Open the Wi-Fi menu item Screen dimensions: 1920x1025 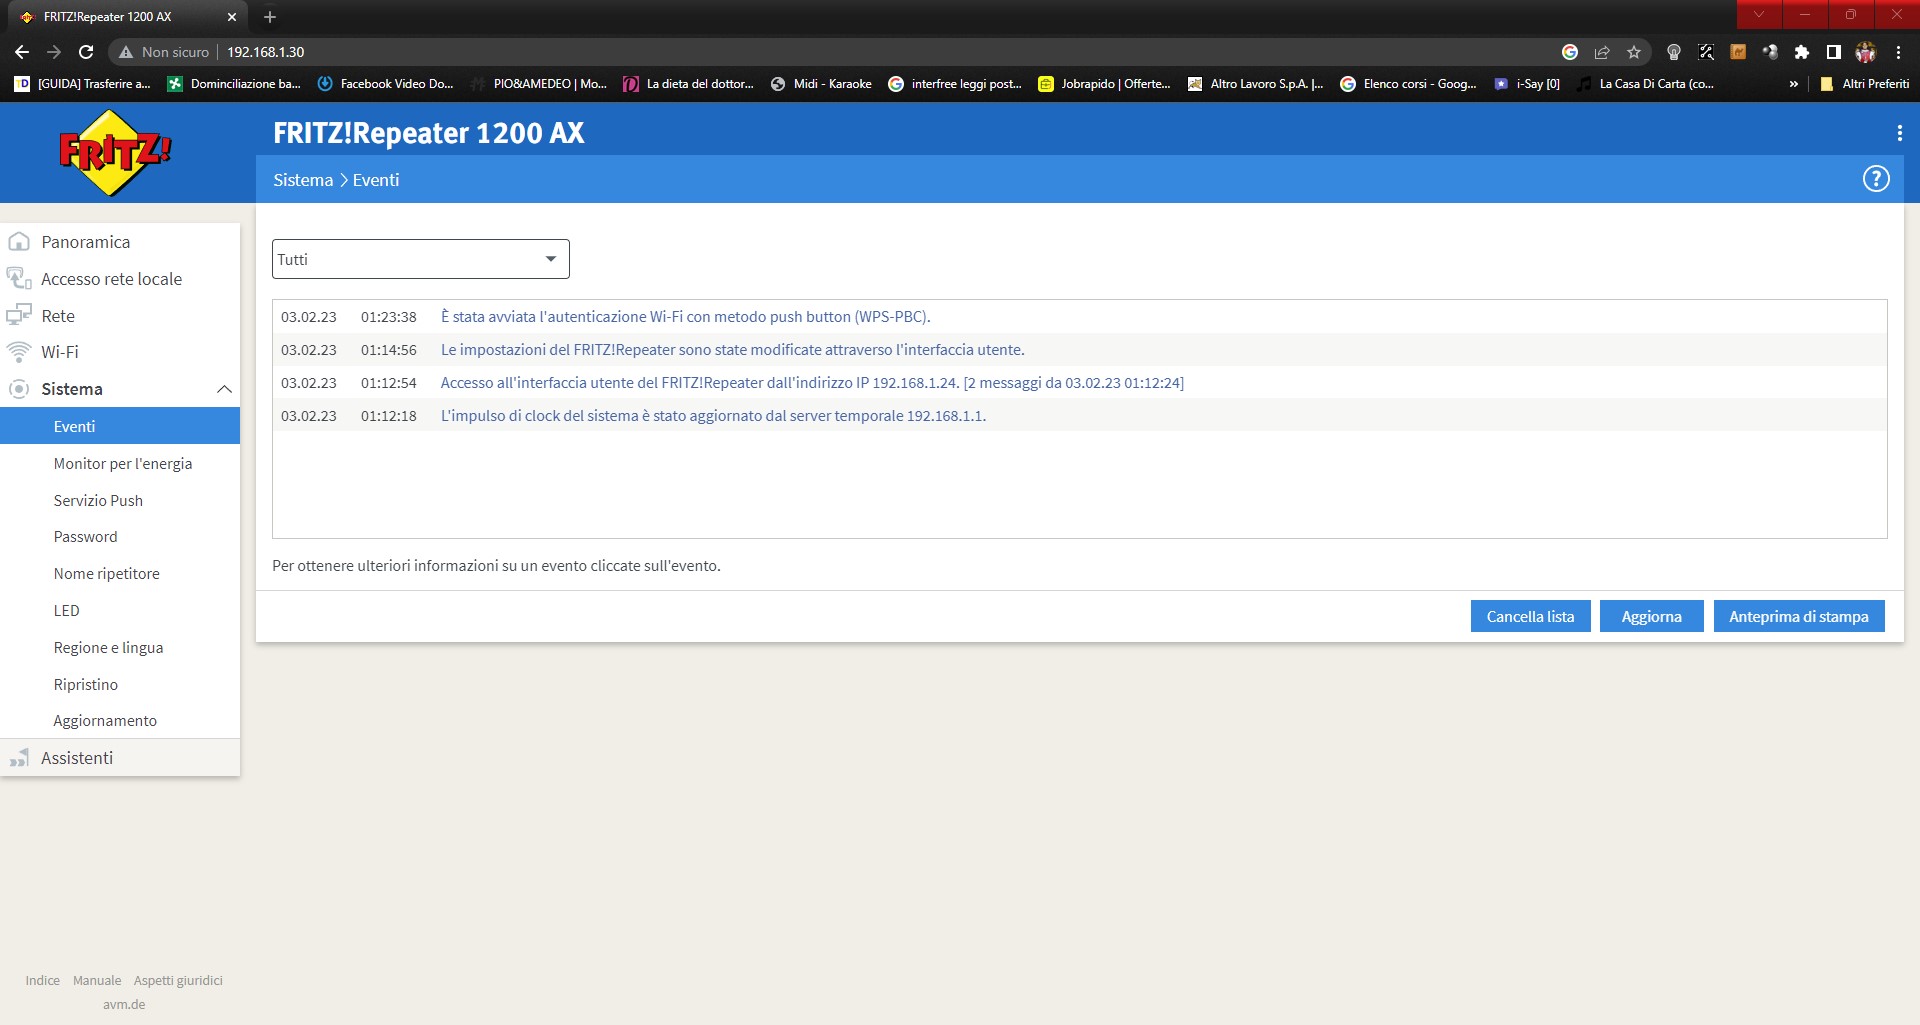pyautogui.click(x=60, y=352)
